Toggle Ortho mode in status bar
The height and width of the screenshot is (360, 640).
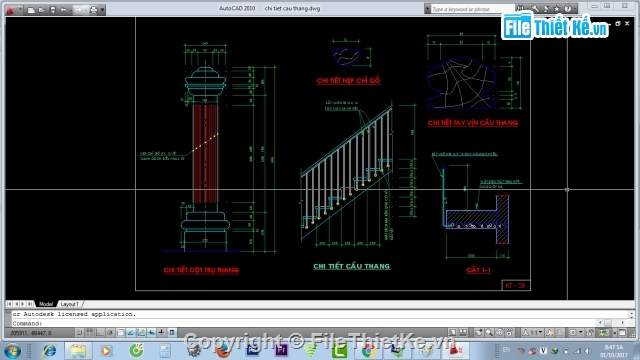point(100,333)
